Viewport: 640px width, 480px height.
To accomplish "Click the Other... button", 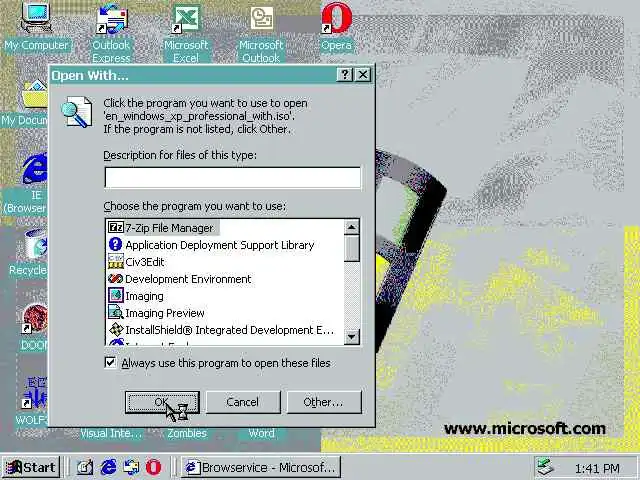I will tap(324, 402).
